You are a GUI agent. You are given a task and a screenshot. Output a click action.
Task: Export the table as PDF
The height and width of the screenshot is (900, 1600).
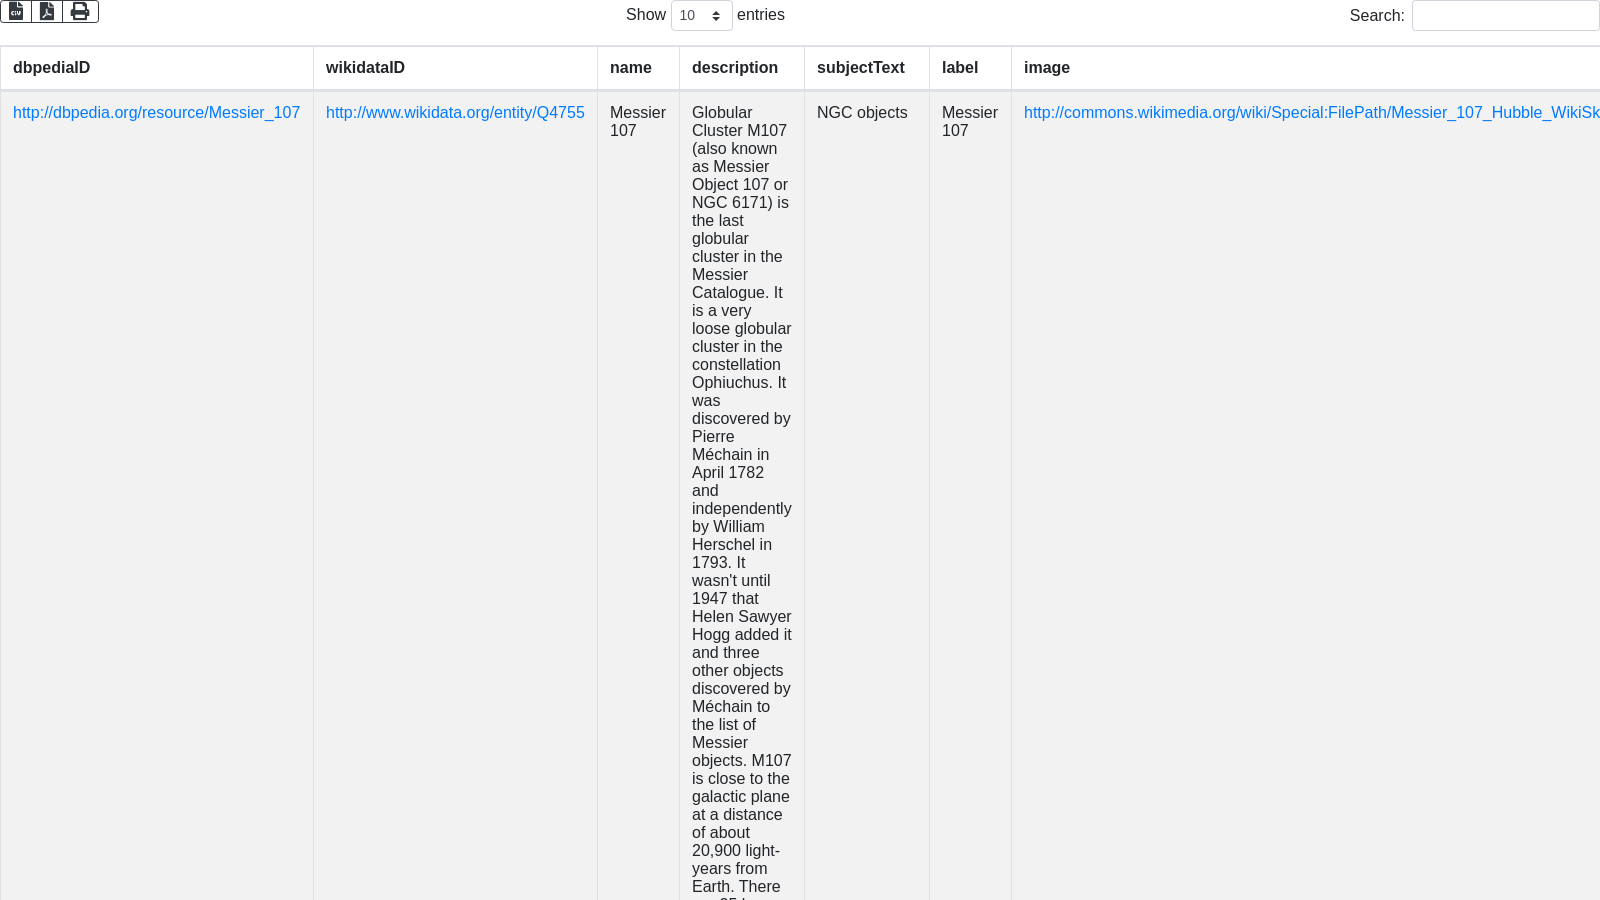click(47, 11)
